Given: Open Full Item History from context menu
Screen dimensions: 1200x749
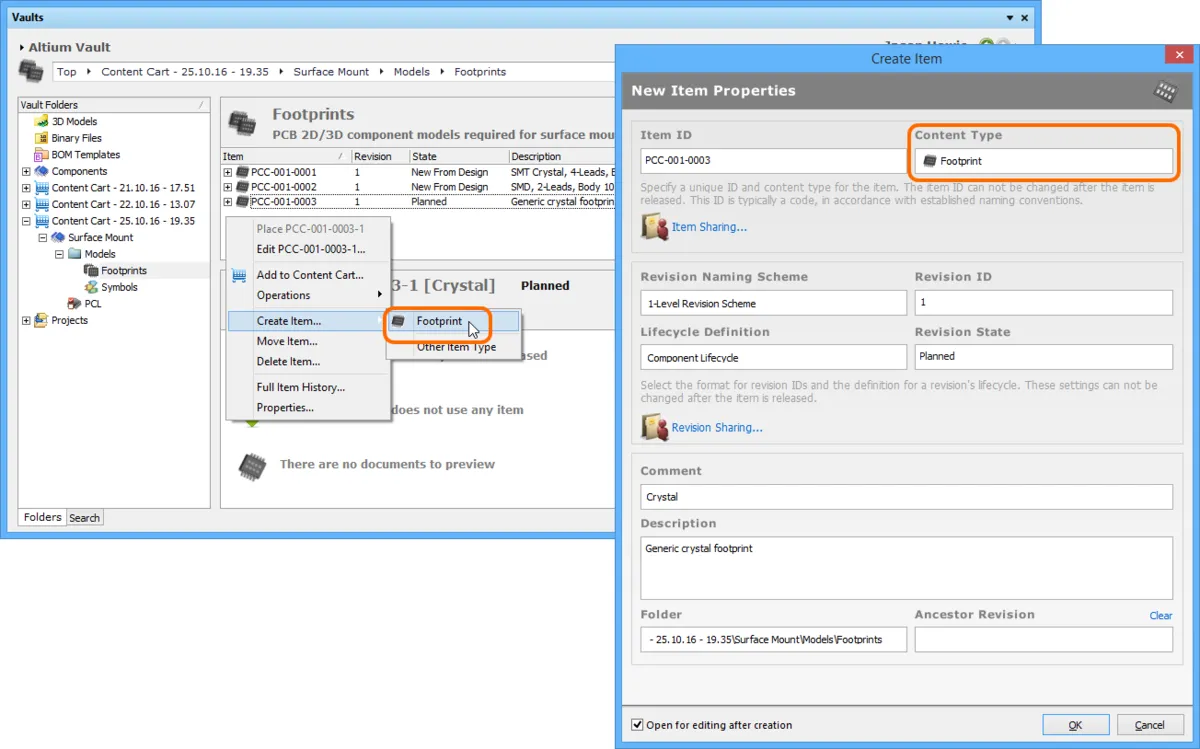Looking at the screenshot, I should 308,387.
